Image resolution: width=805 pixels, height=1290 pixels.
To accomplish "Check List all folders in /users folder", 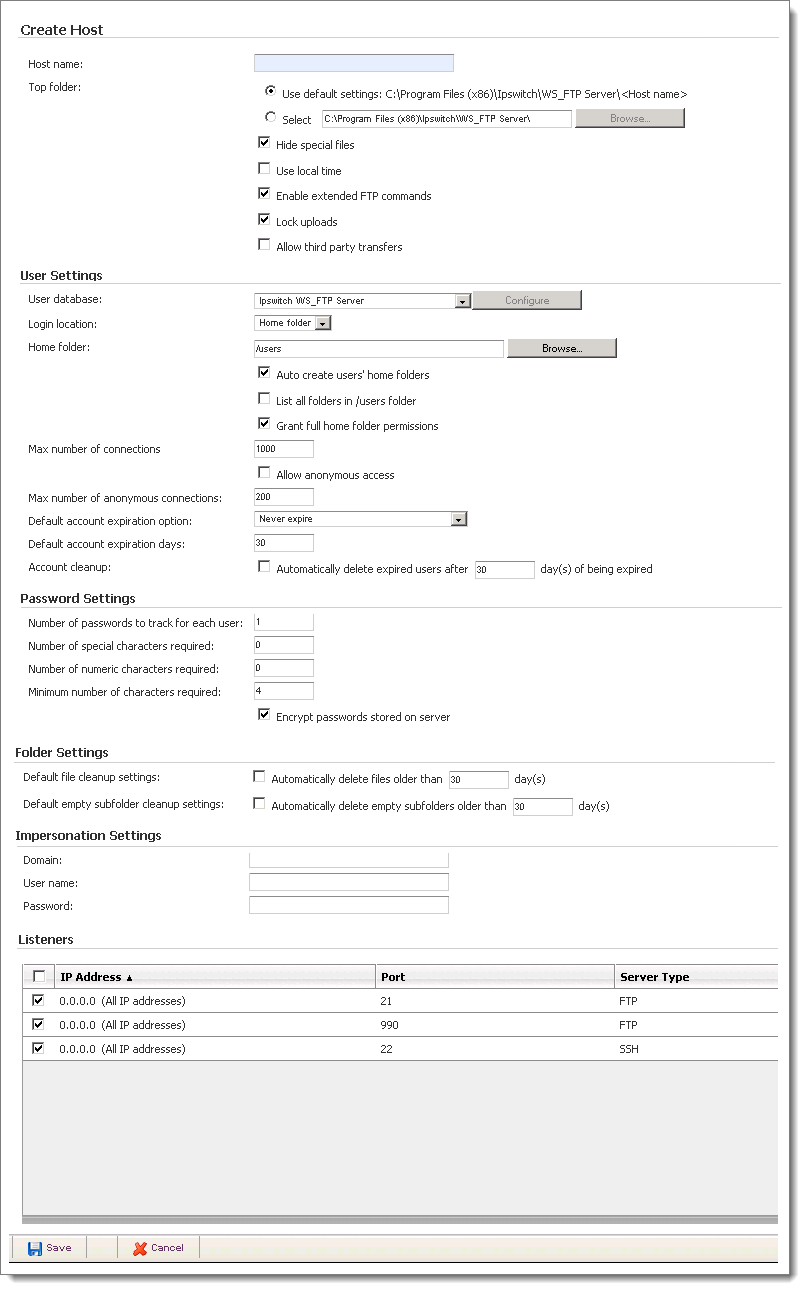I will pos(264,400).
